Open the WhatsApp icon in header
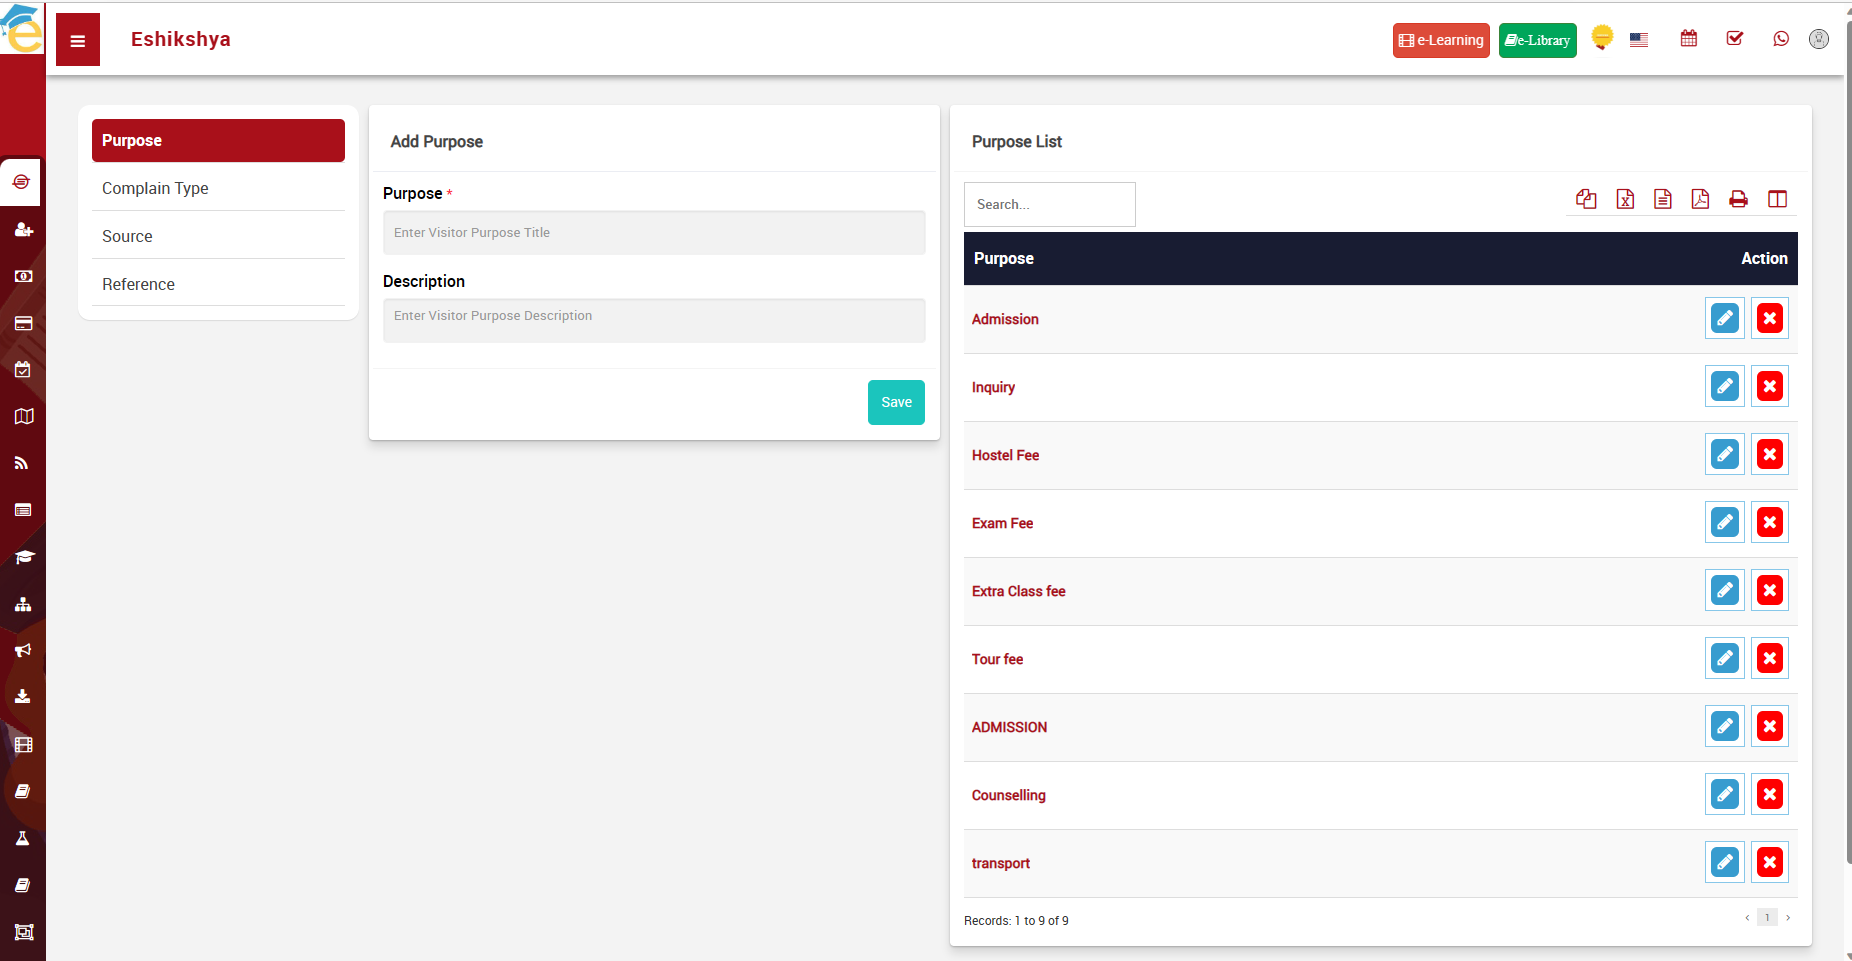 pyautogui.click(x=1780, y=39)
